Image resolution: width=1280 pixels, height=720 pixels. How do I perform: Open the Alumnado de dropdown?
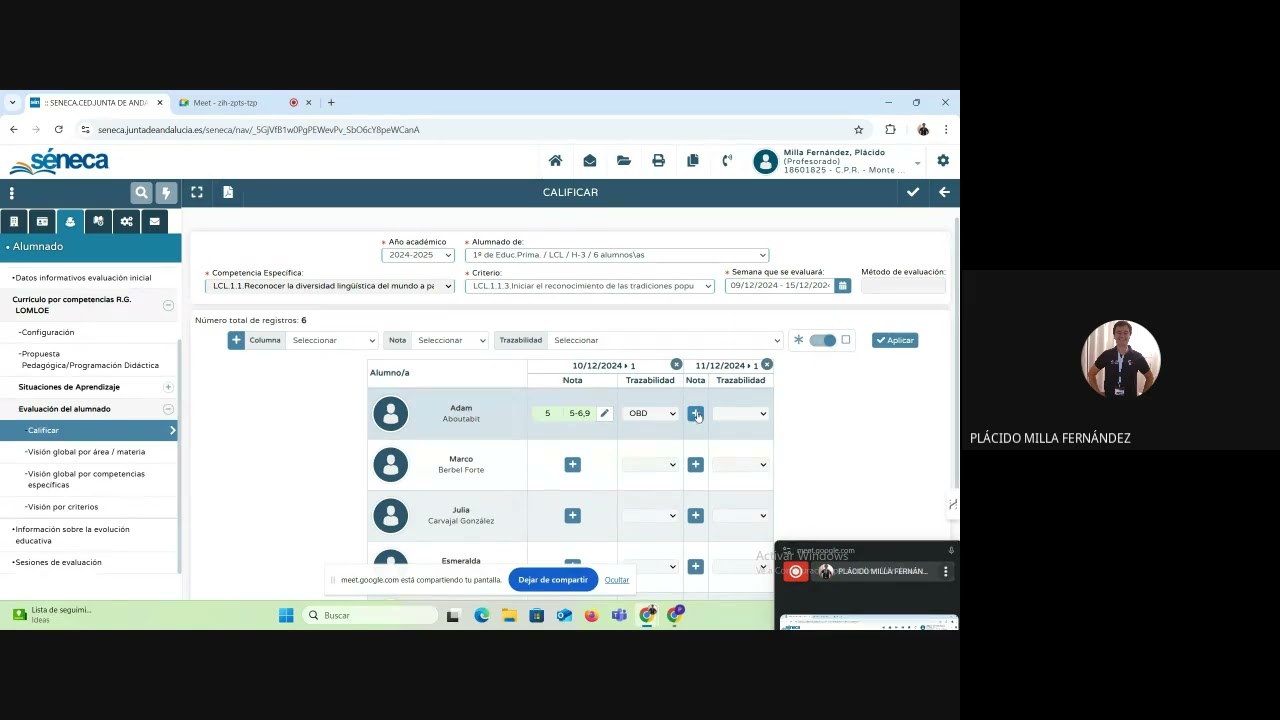click(x=617, y=255)
